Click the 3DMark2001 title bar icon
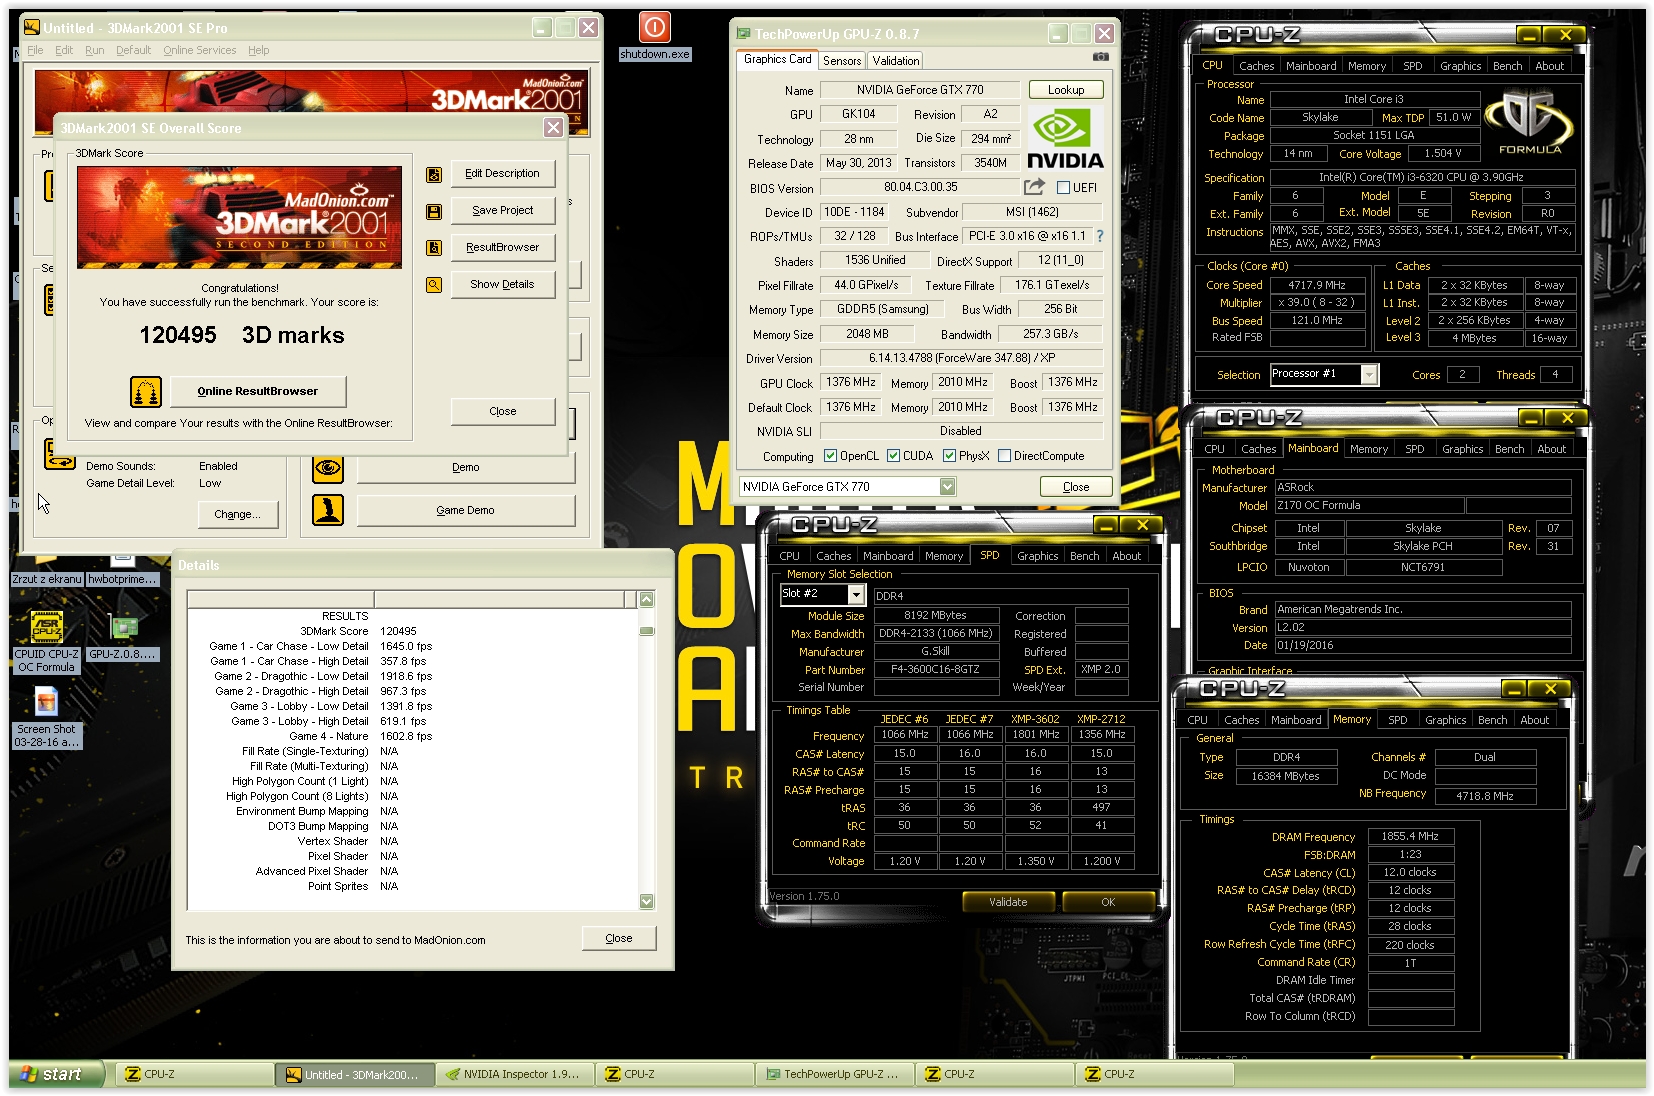 (31, 28)
